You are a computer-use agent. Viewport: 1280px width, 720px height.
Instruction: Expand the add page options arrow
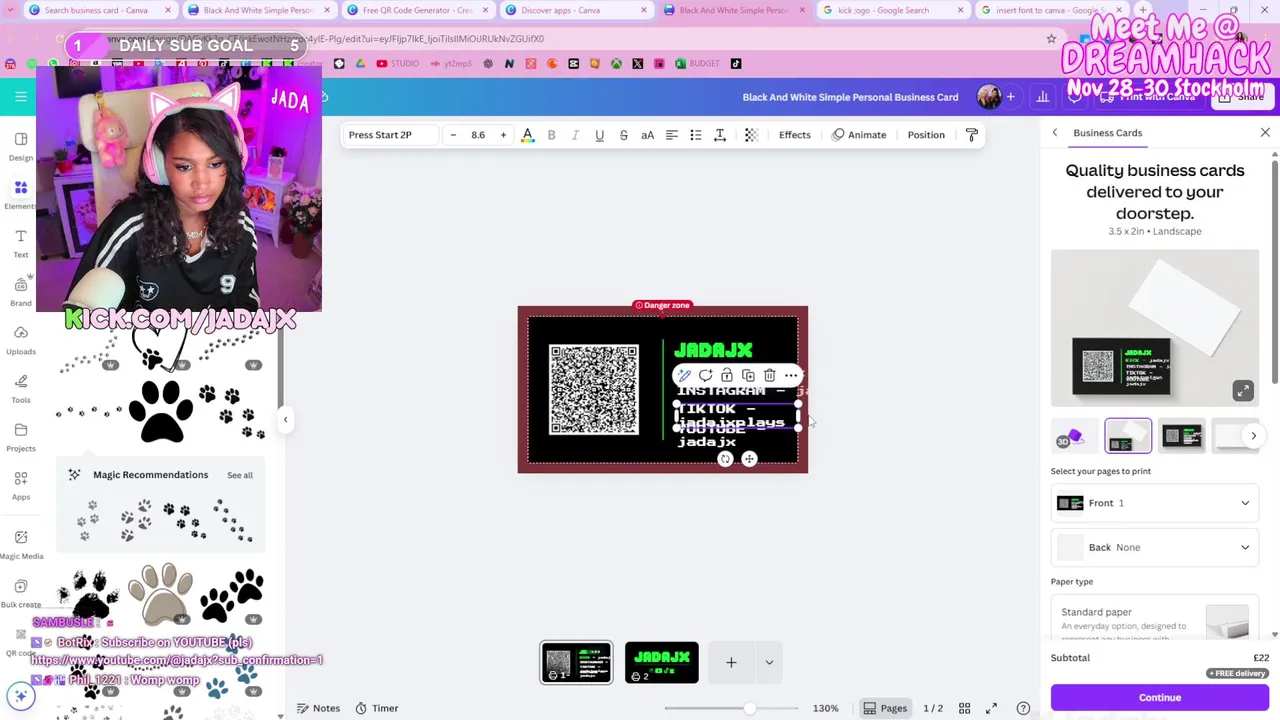click(x=769, y=662)
